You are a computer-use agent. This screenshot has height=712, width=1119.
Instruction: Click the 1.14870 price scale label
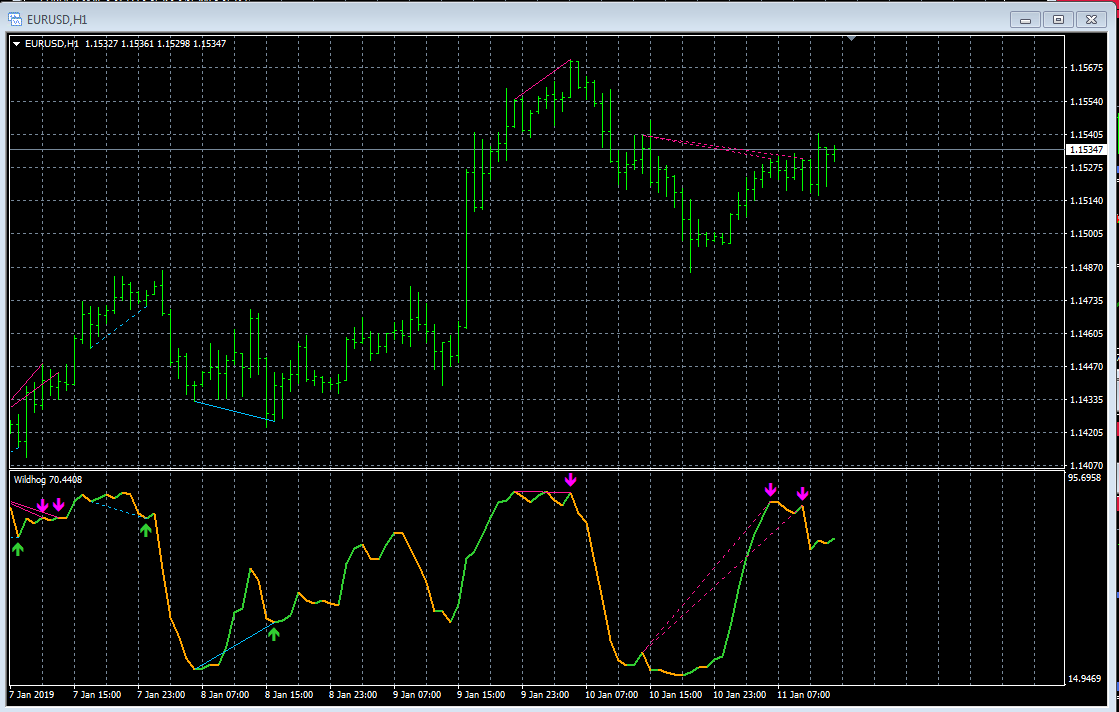pos(1086,268)
